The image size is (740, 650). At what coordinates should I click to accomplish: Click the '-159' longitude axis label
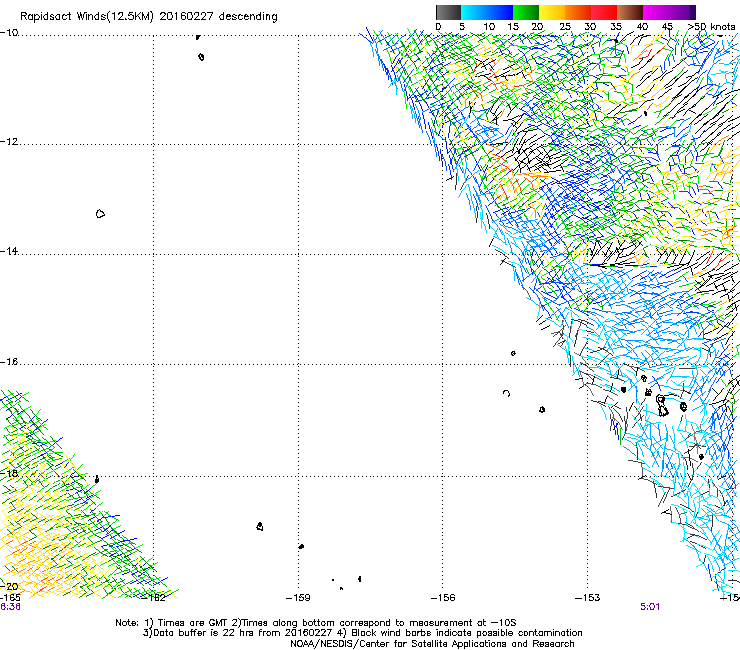(x=298, y=598)
